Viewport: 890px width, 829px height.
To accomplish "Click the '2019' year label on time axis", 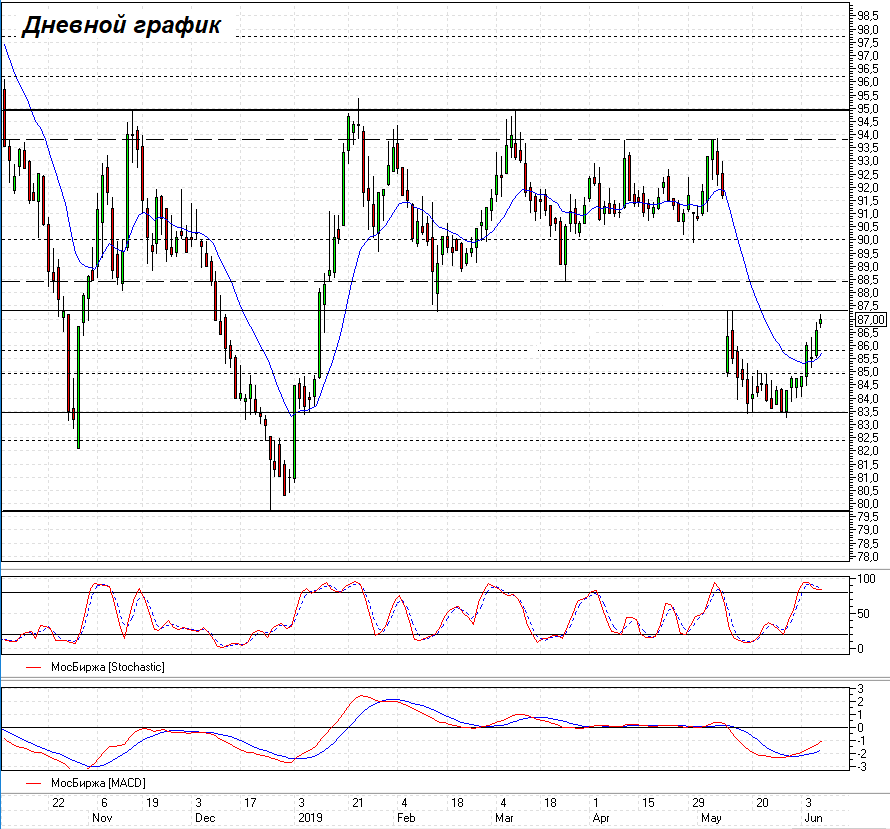I will click(x=310, y=818).
